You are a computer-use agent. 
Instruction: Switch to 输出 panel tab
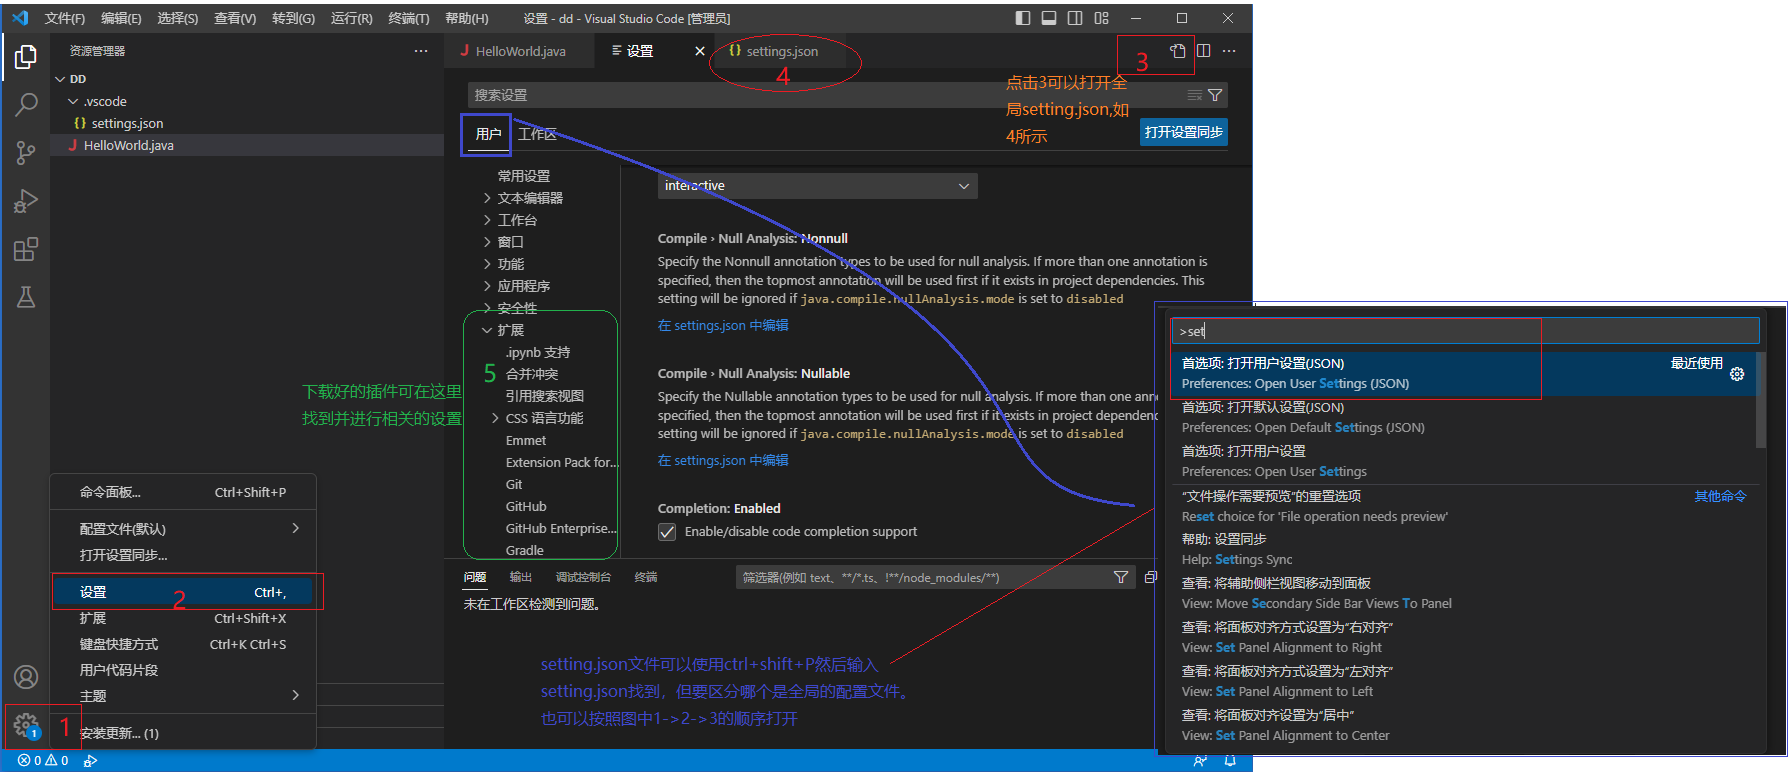point(521,577)
